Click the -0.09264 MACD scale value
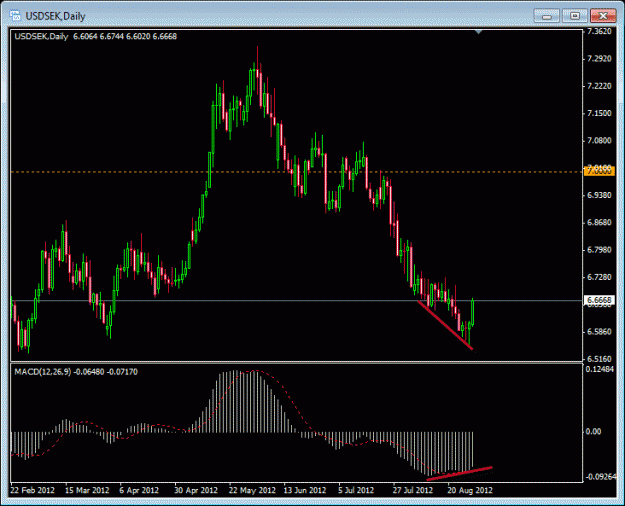625x506 pixels. click(x=601, y=476)
